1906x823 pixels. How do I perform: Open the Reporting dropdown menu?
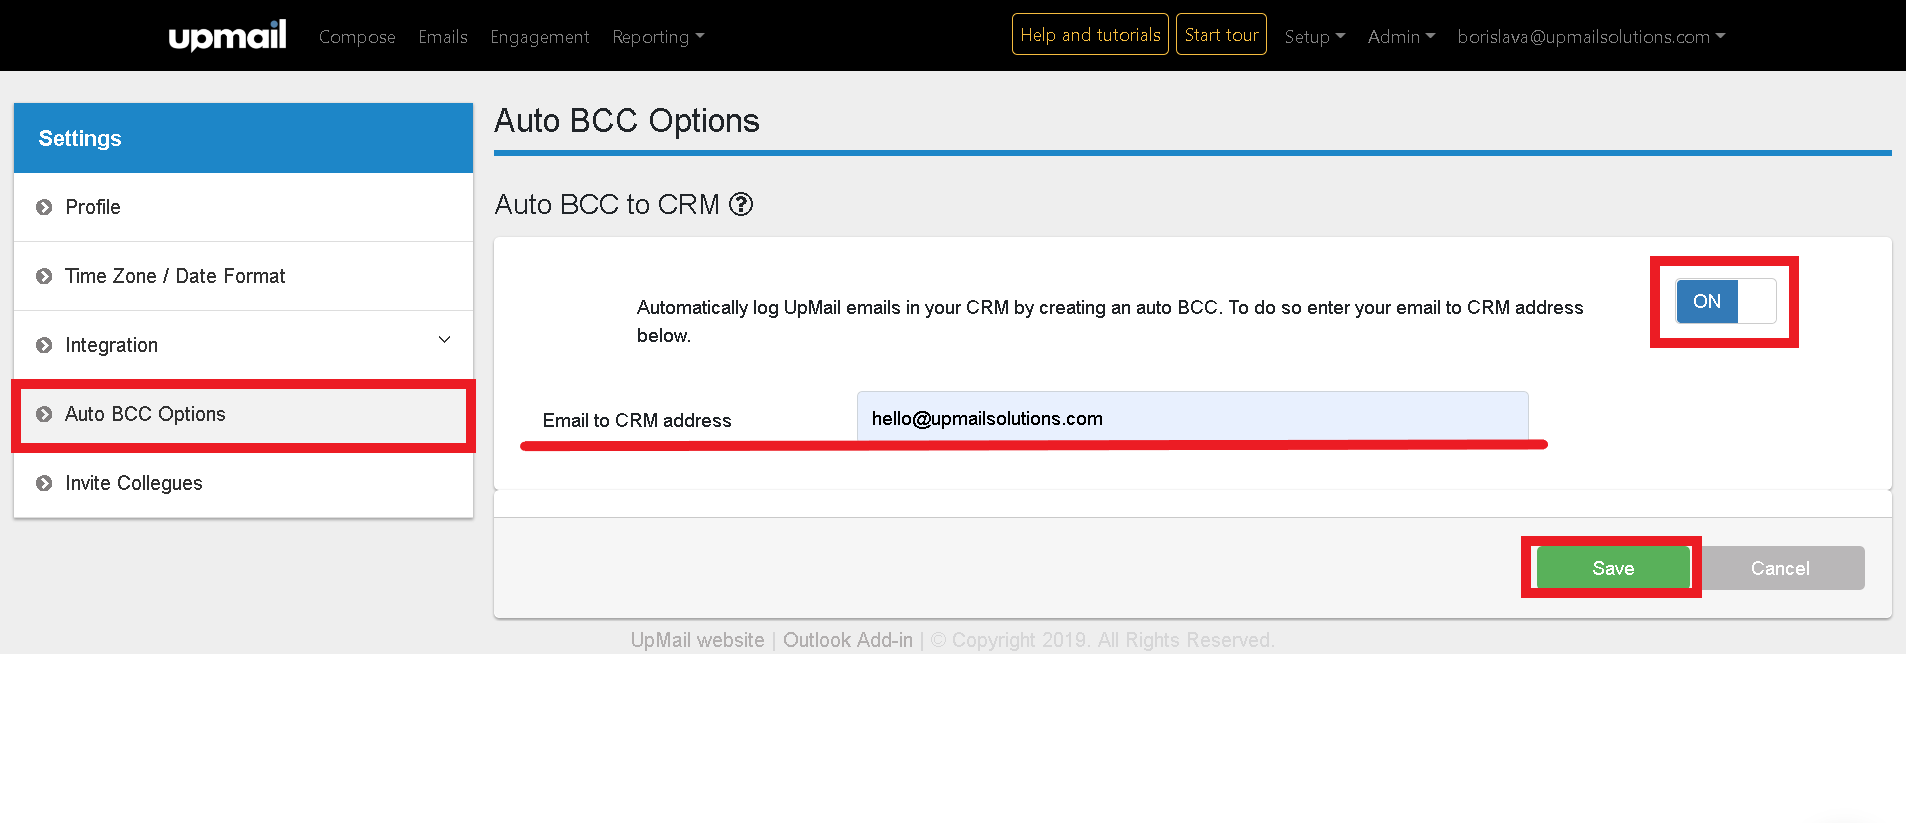[658, 37]
